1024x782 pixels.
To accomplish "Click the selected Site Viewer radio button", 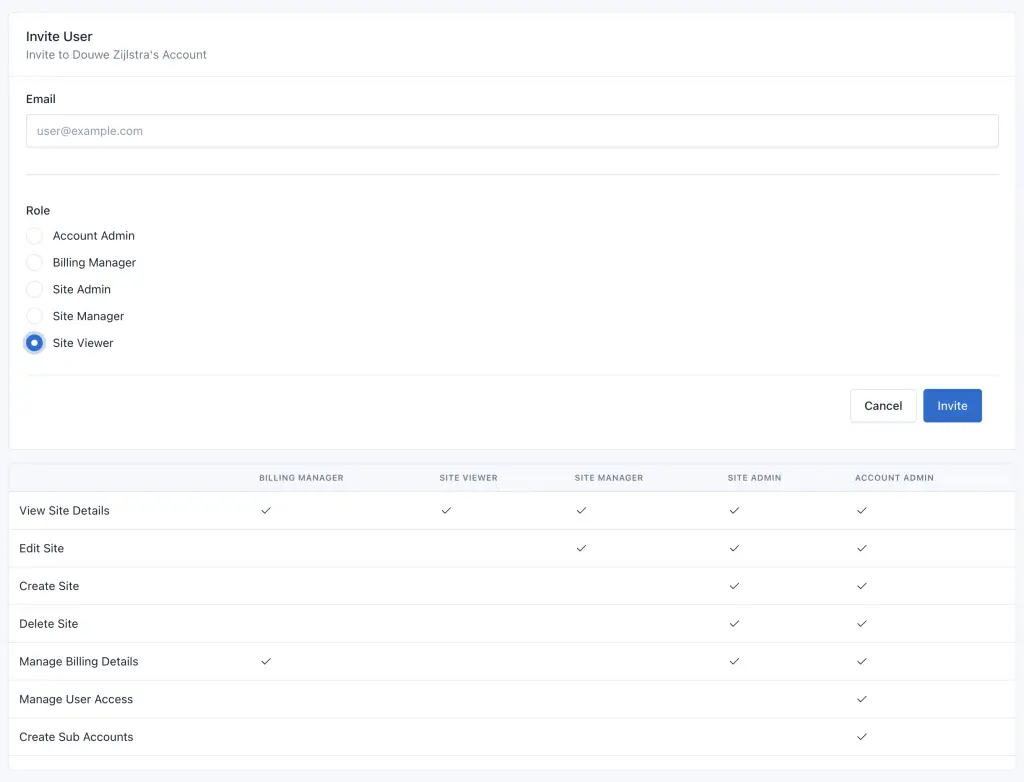I will (x=35, y=343).
